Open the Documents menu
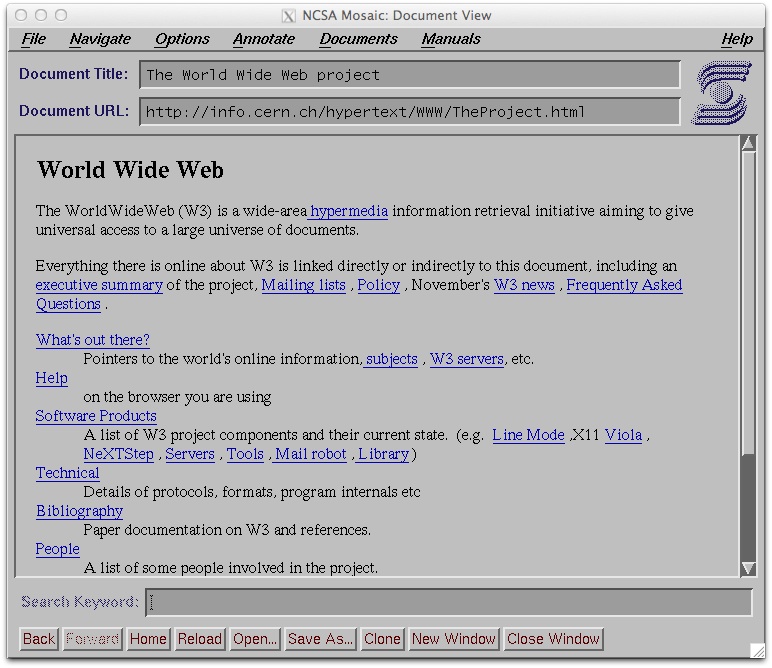 (358, 39)
